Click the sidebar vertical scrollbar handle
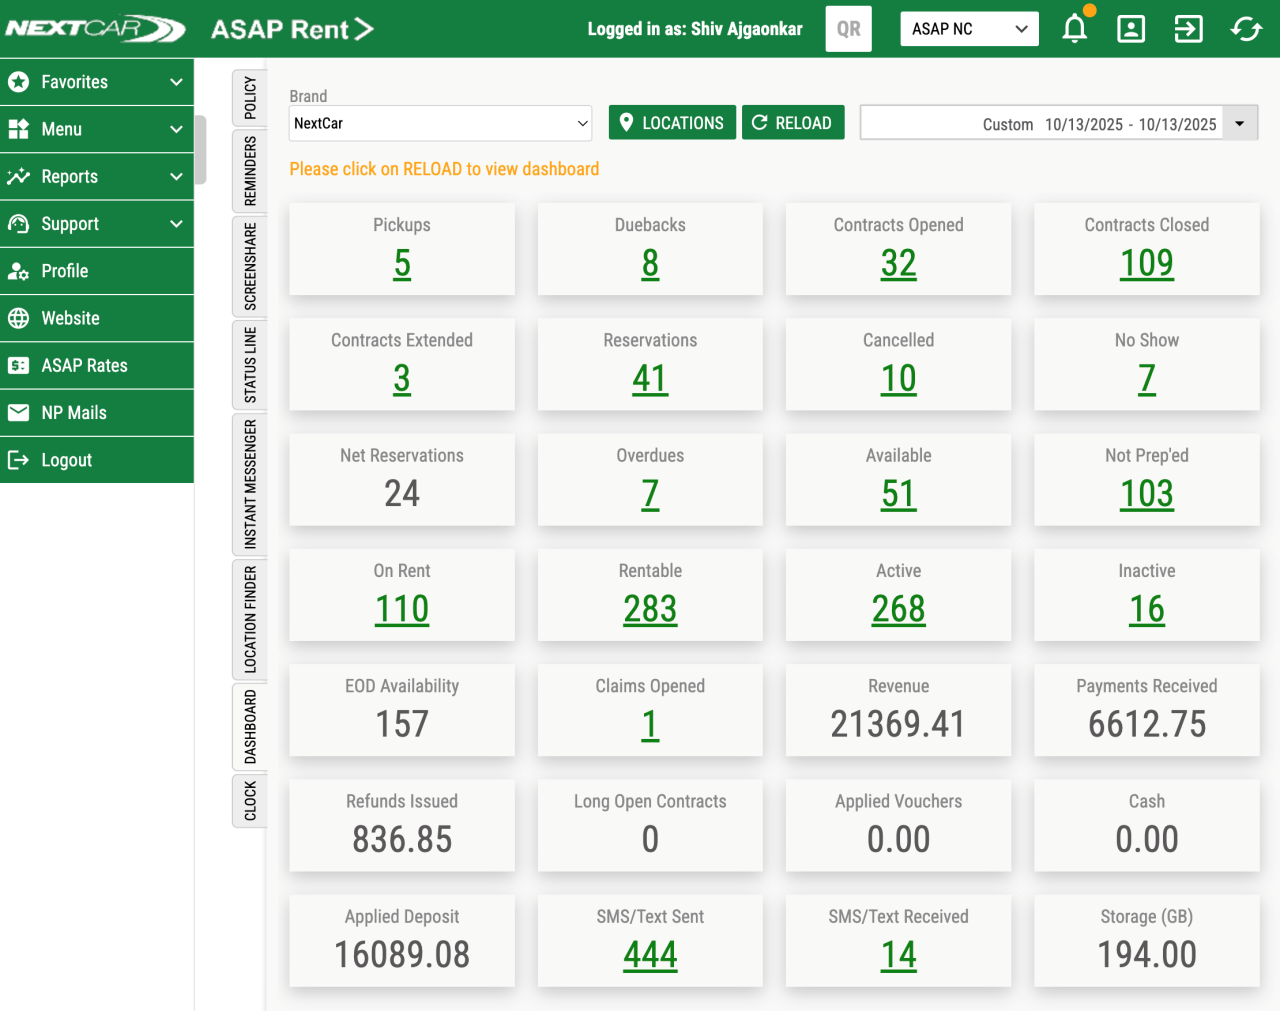The height and width of the screenshot is (1011, 1280). pos(201,150)
